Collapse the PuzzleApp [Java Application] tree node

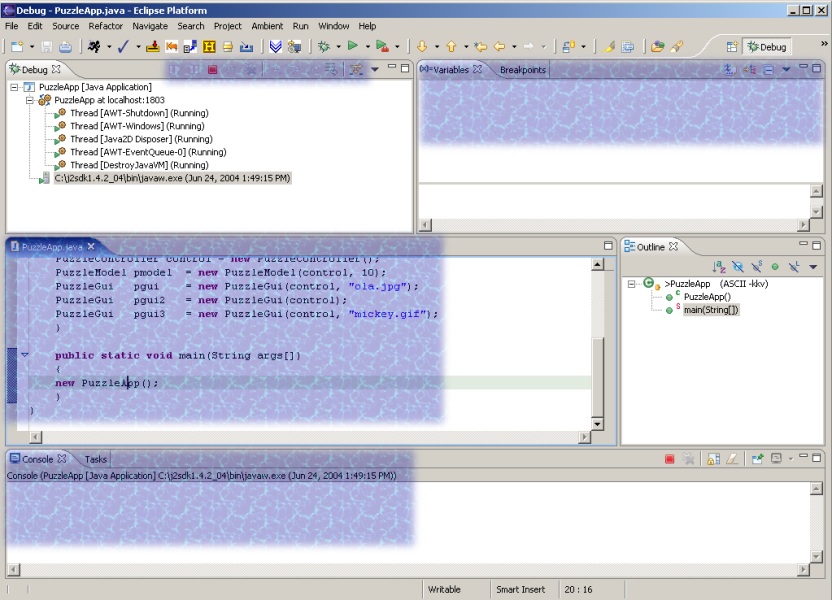(15, 88)
